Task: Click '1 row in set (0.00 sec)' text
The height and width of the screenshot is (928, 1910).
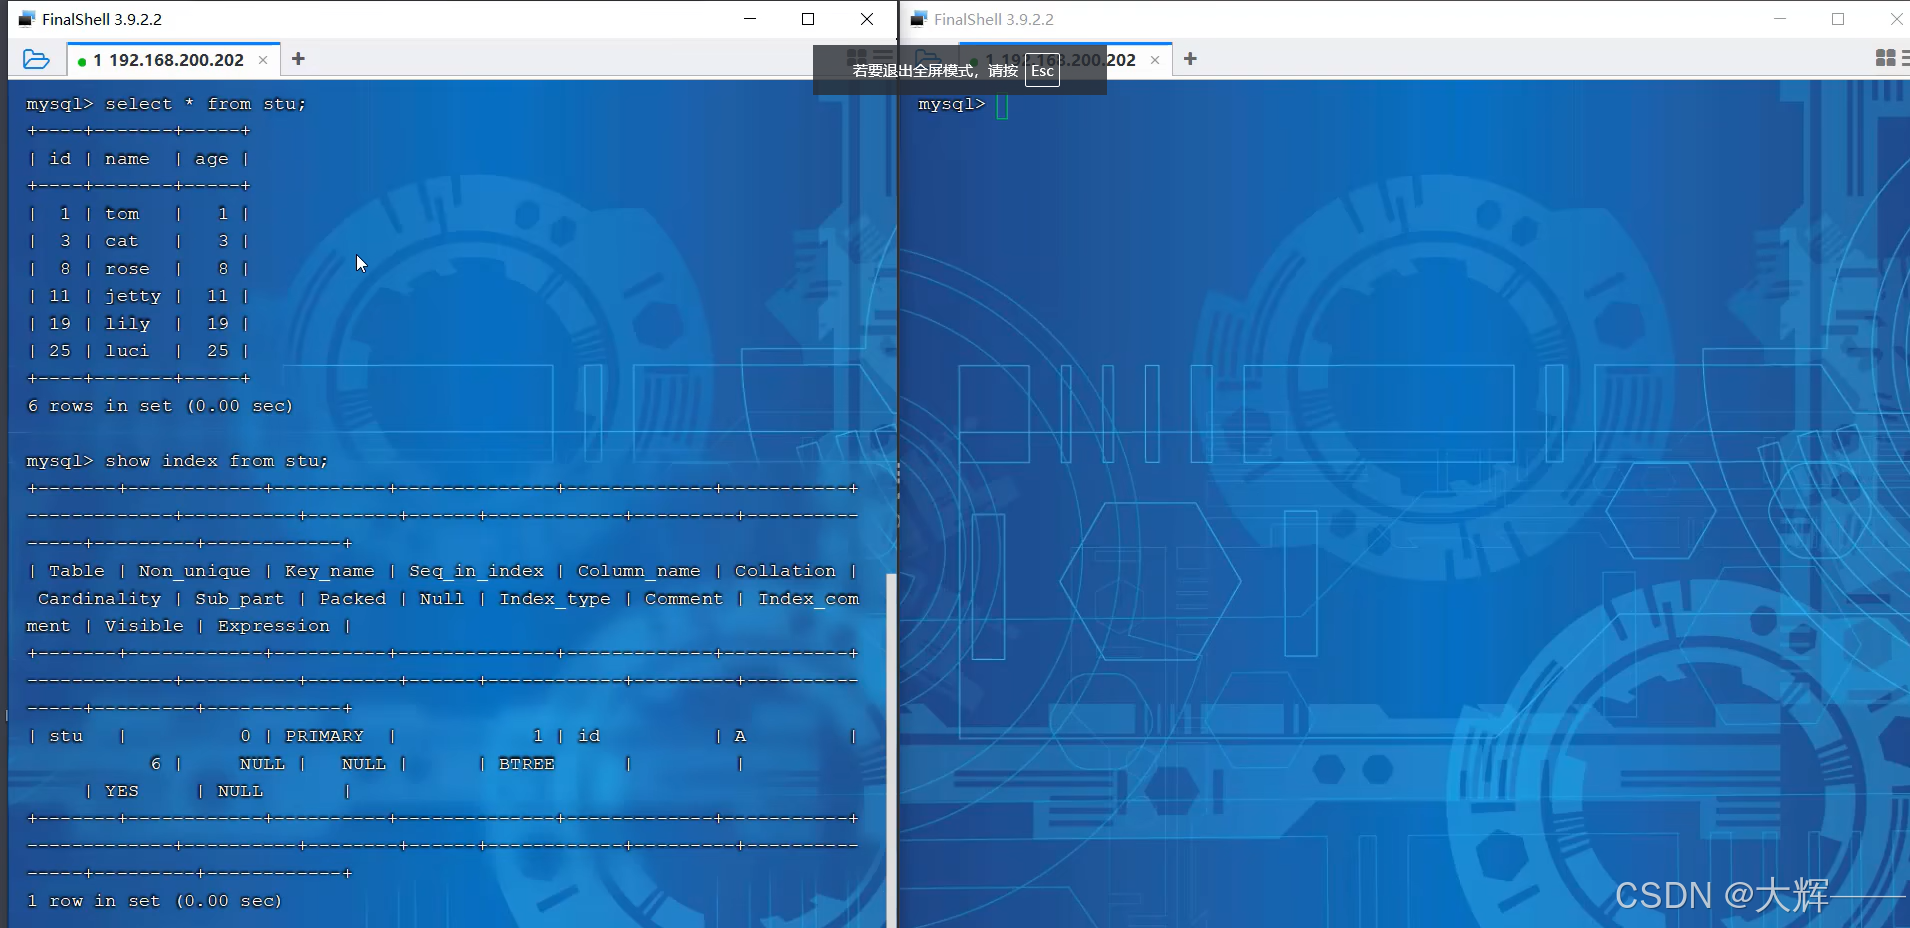Action: [154, 901]
